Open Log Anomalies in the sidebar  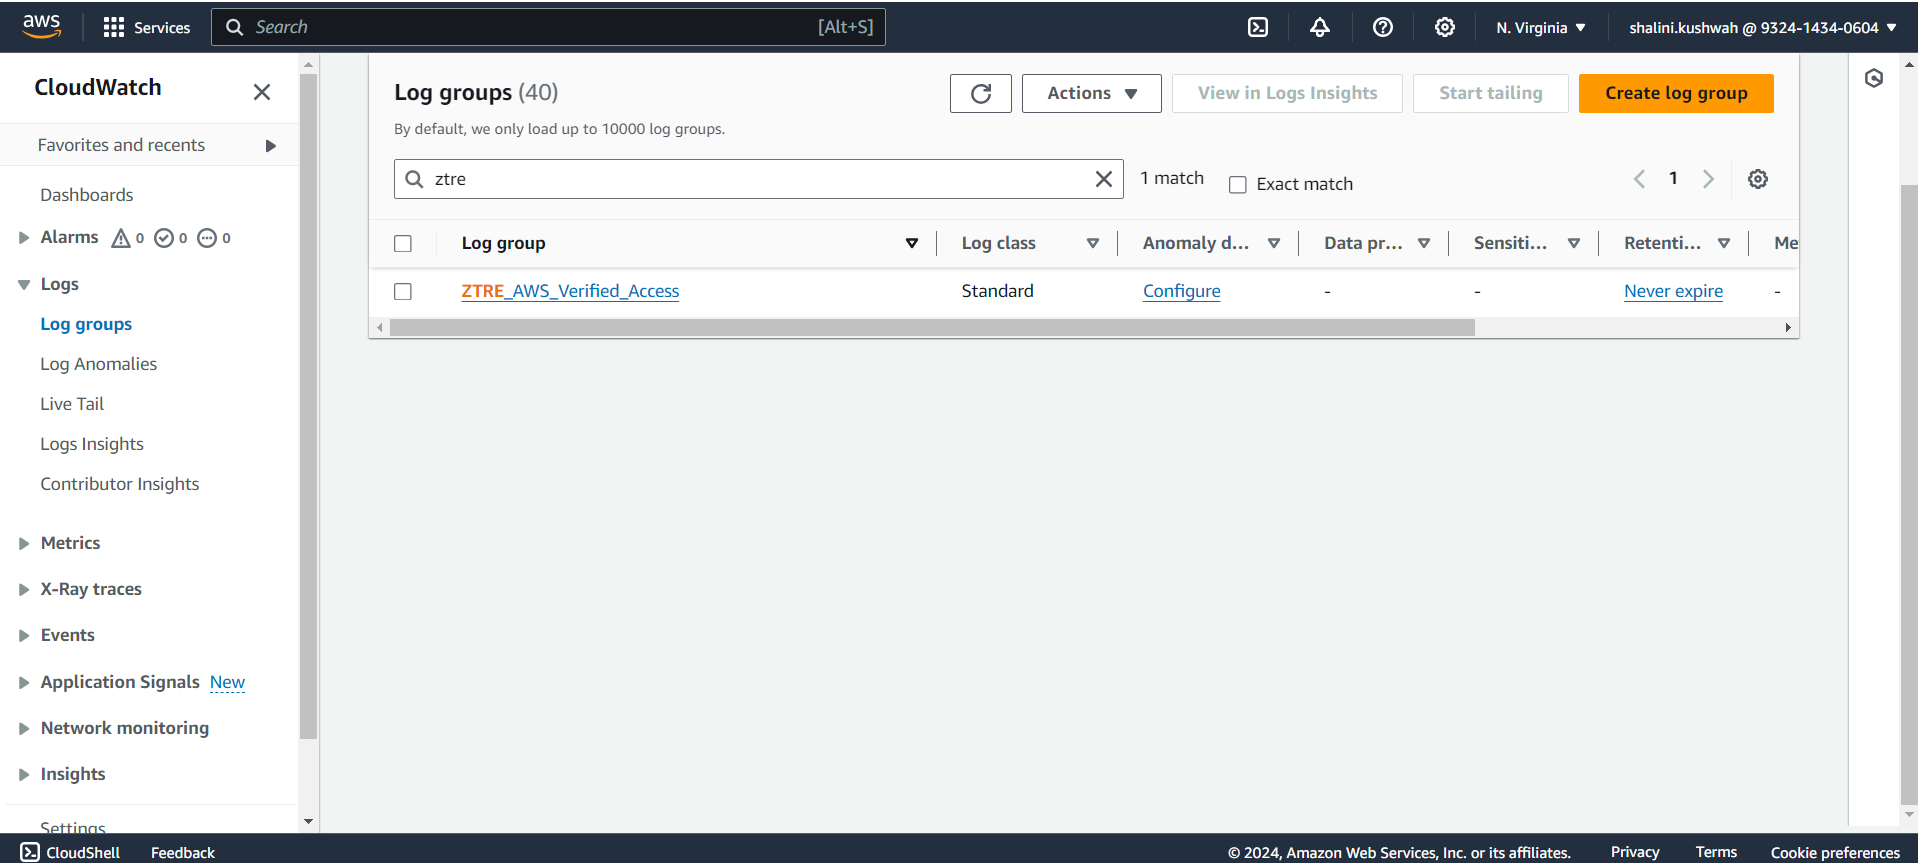(99, 364)
